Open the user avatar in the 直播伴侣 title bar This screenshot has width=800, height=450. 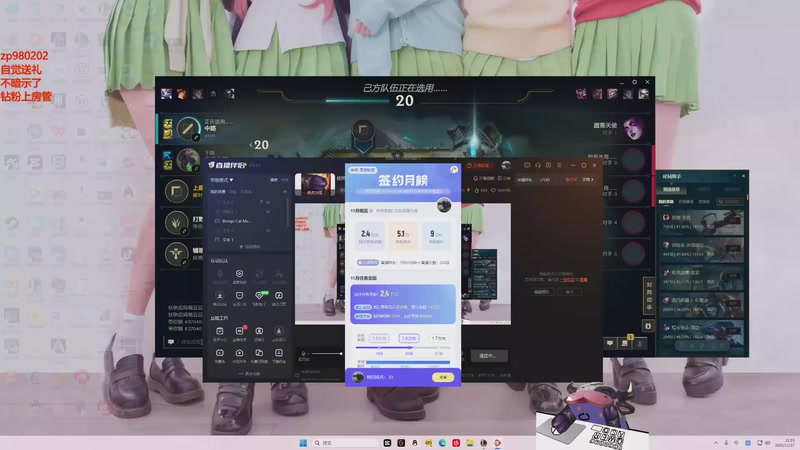[506, 165]
